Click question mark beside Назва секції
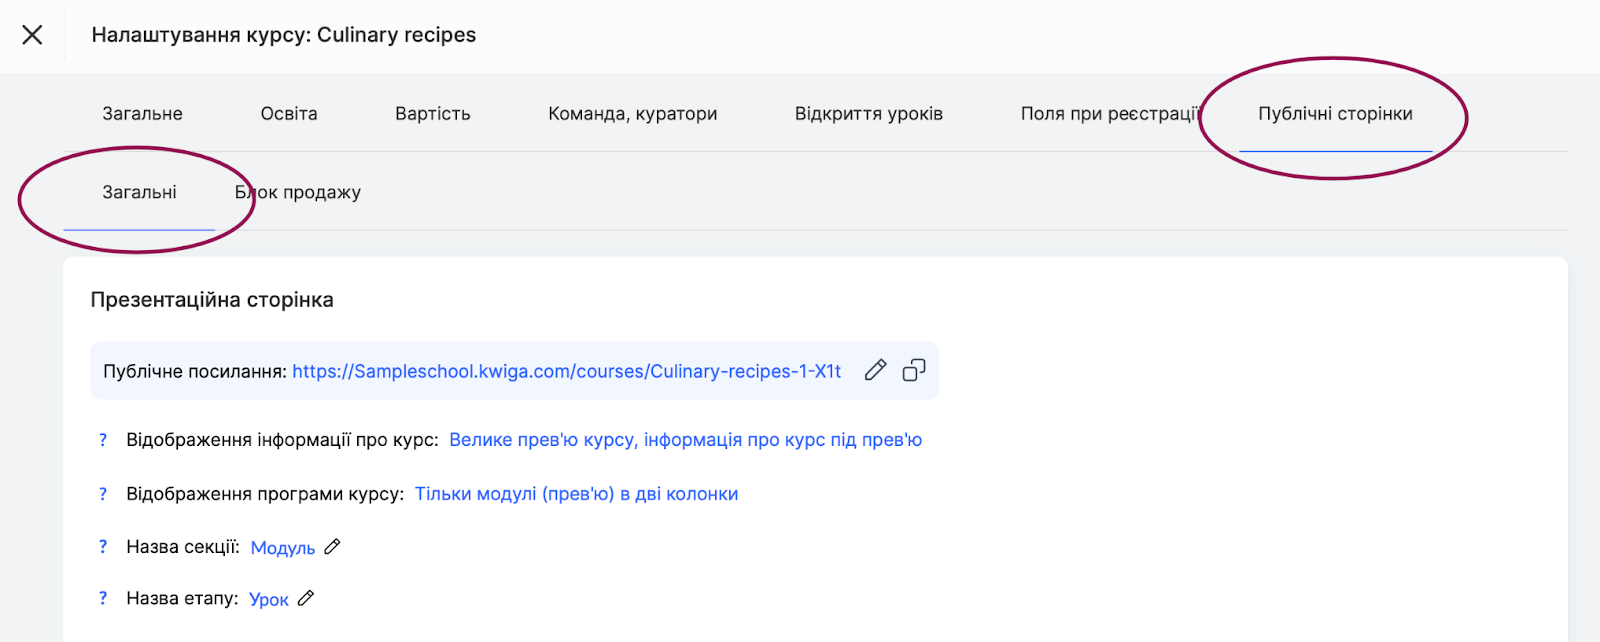The image size is (1600, 642). 103,547
